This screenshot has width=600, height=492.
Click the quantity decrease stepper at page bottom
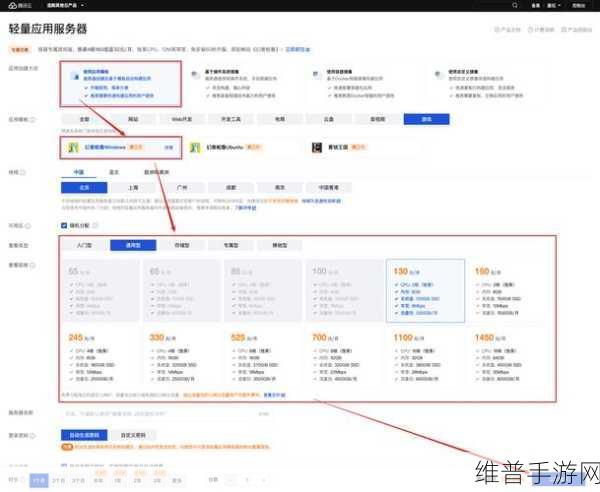[231, 480]
